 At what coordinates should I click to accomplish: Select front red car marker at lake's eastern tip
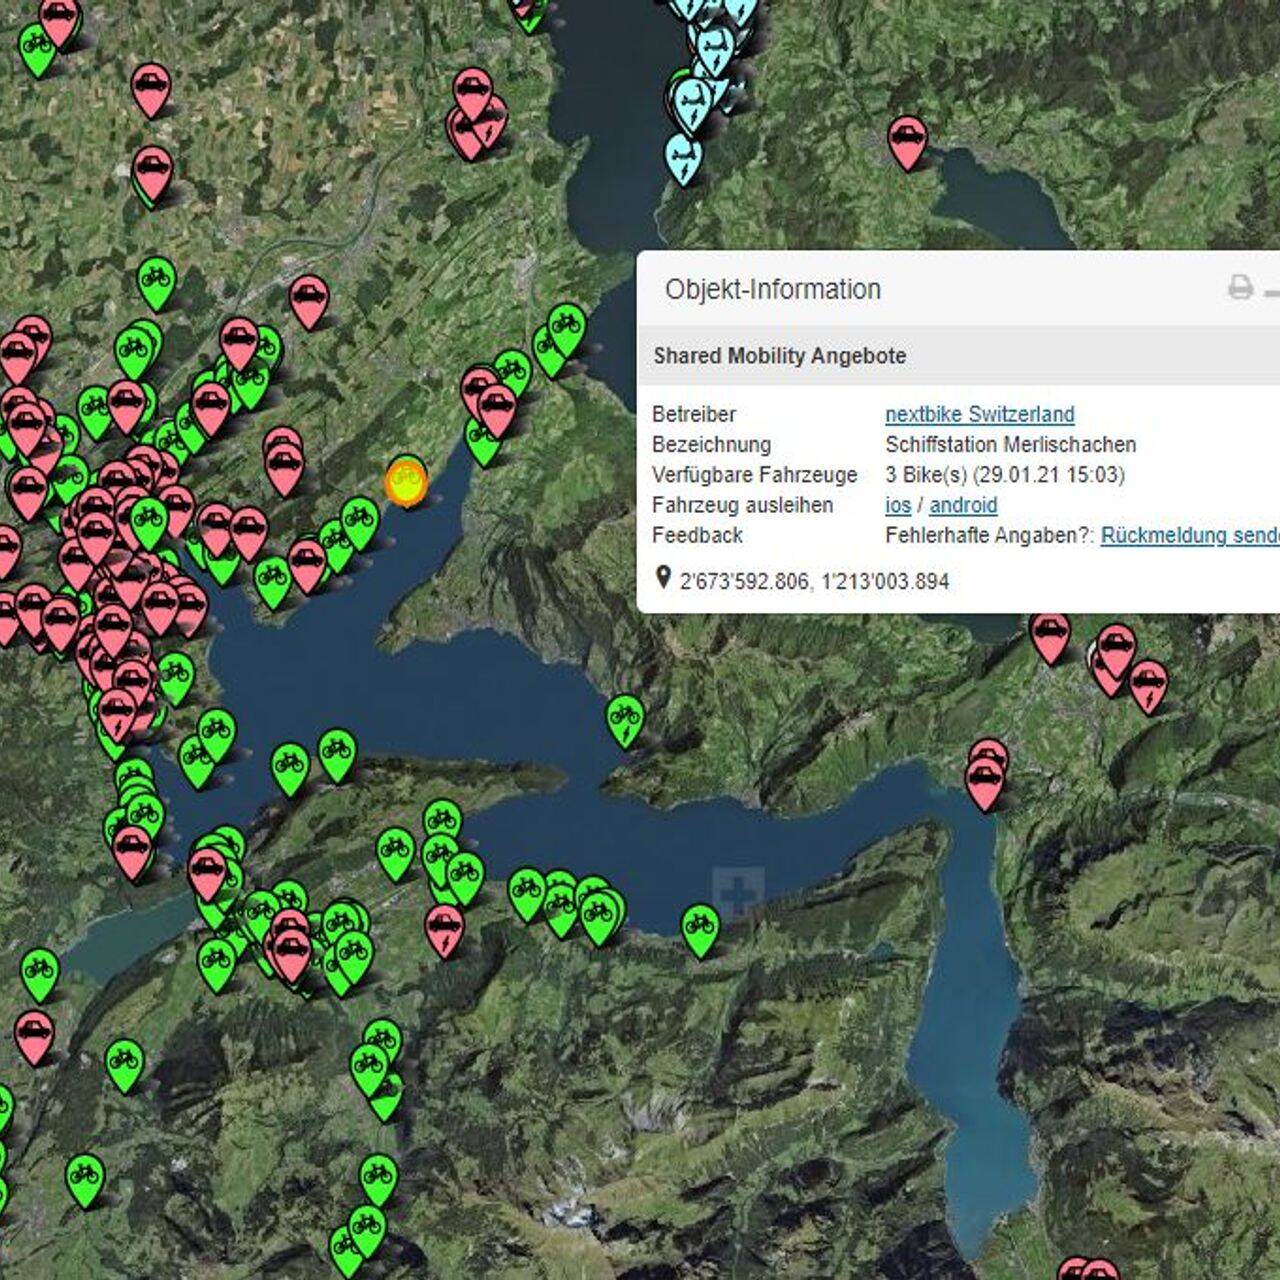tap(985, 784)
